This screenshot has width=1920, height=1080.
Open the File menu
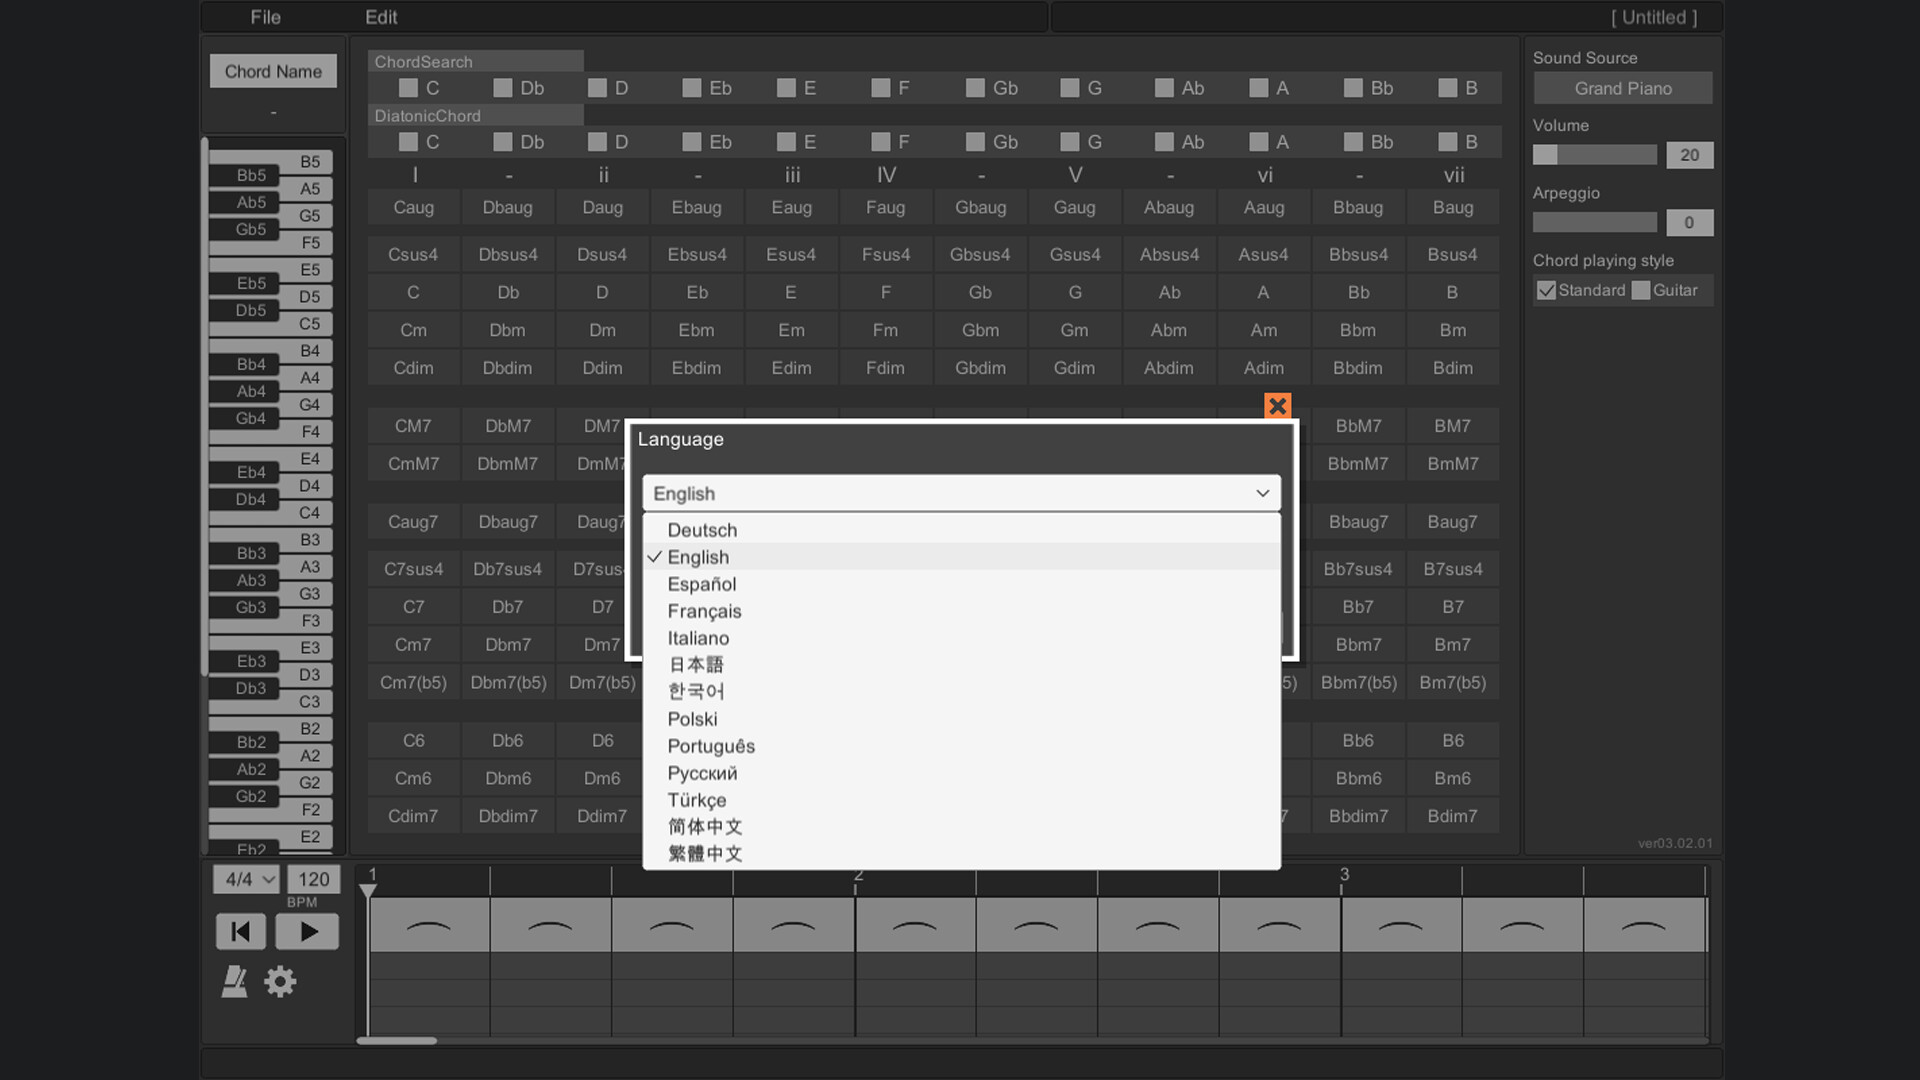(264, 17)
